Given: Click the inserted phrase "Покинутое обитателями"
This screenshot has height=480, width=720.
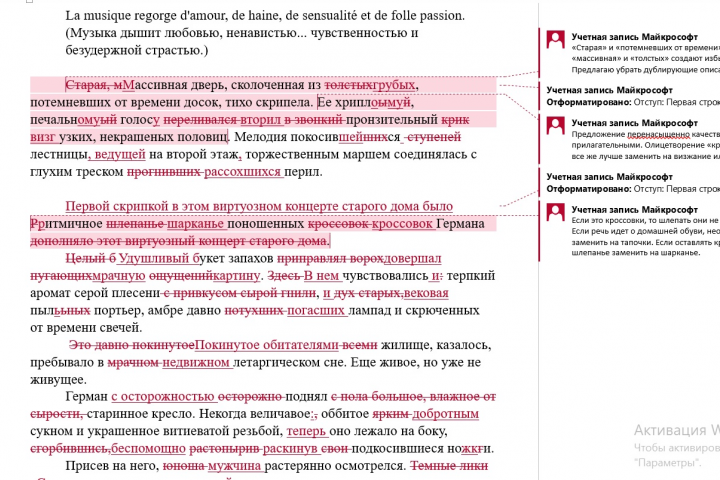Looking at the screenshot, I should (x=267, y=344).
